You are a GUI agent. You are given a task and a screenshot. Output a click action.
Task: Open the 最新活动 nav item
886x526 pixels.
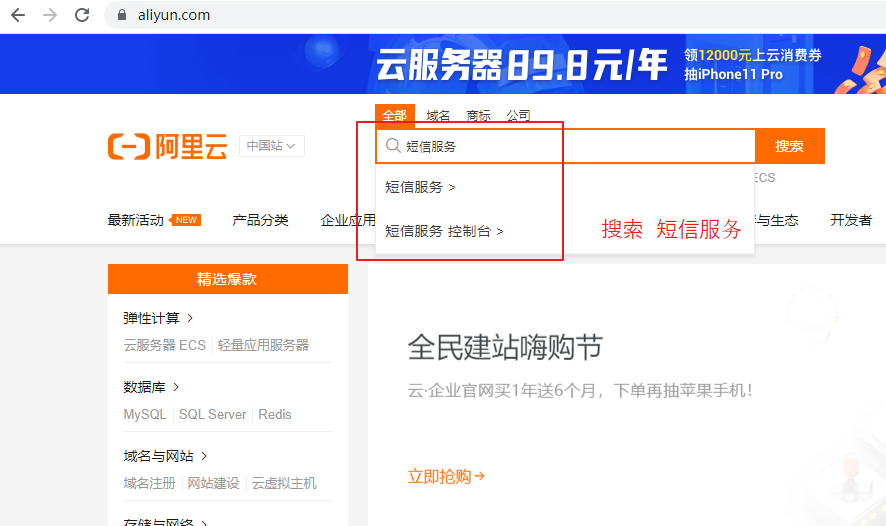click(136, 220)
